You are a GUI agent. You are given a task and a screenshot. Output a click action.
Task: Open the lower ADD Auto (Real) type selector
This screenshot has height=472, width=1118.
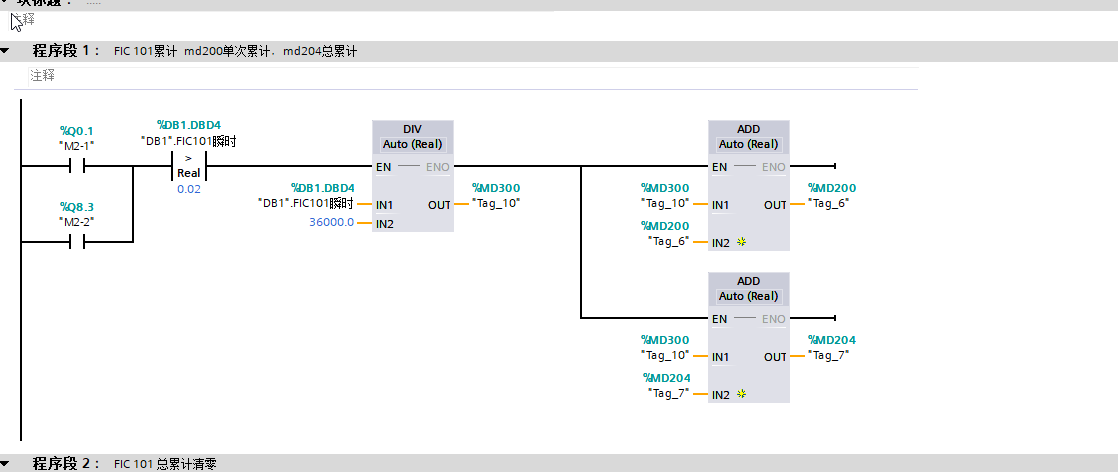(x=748, y=296)
